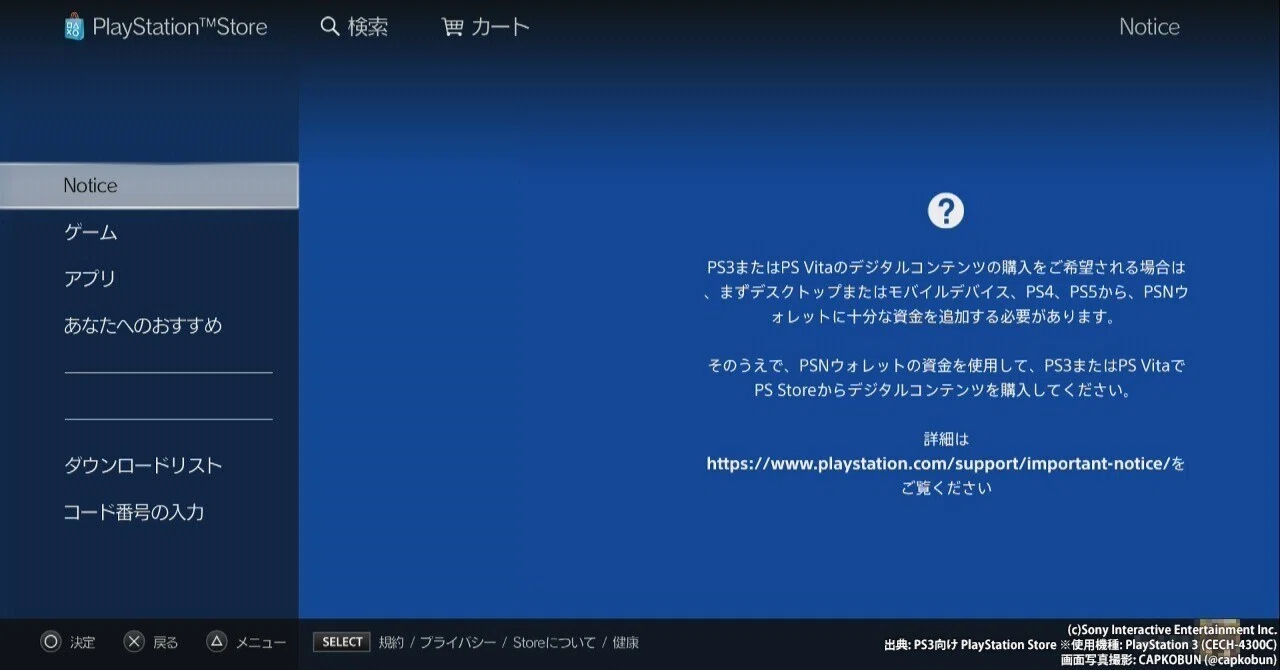Viewport: 1280px width, 670px height.
Task: Click the SELECT button badge
Action: pyautogui.click(x=342, y=642)
